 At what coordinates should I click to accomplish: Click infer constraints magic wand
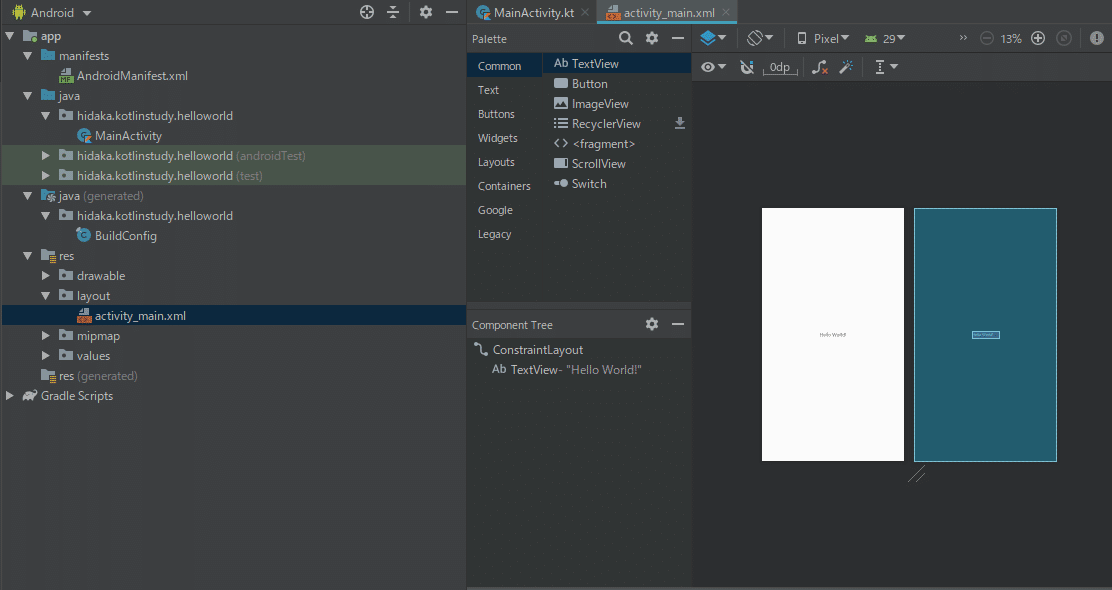845,67
